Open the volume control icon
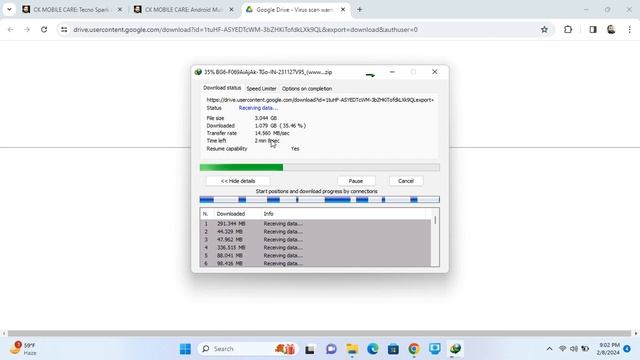The height and width of the screenshot is (360, 640). 574,349
